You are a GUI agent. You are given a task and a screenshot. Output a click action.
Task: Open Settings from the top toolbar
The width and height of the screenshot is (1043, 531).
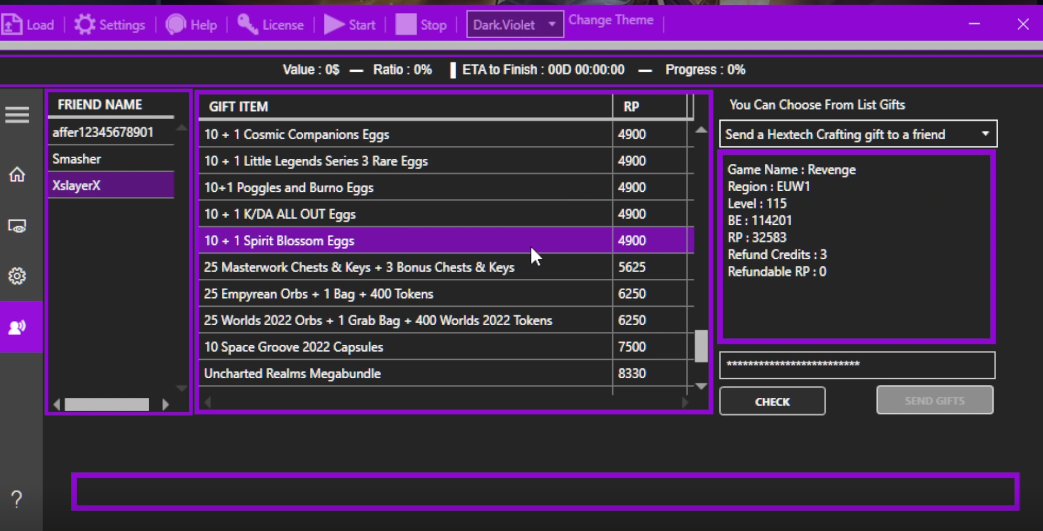pos(110,25)
